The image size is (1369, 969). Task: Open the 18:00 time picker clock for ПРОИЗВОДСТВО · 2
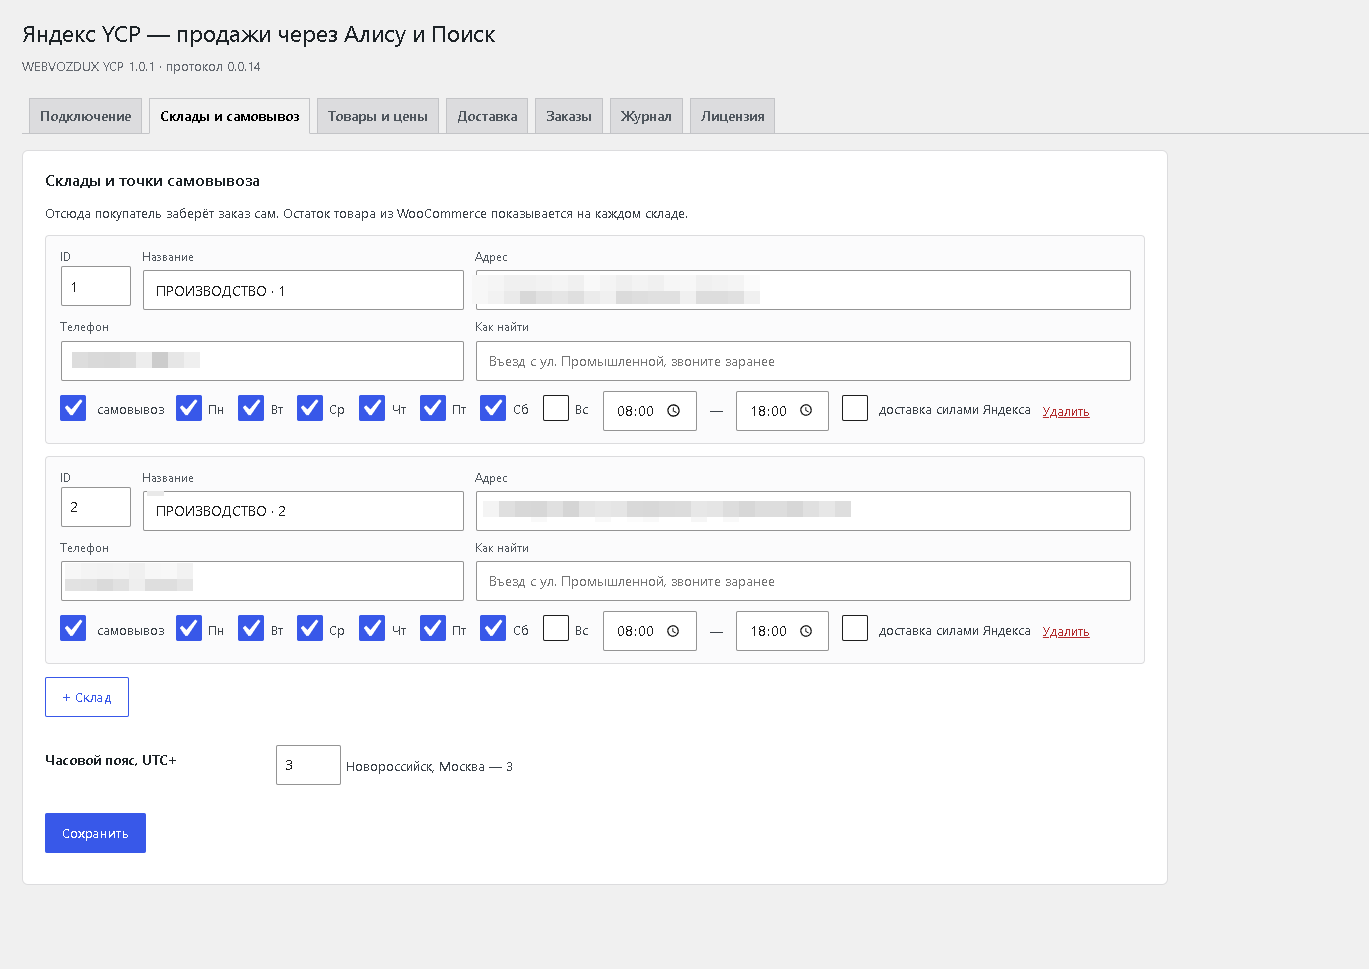(x=806, y=631)
